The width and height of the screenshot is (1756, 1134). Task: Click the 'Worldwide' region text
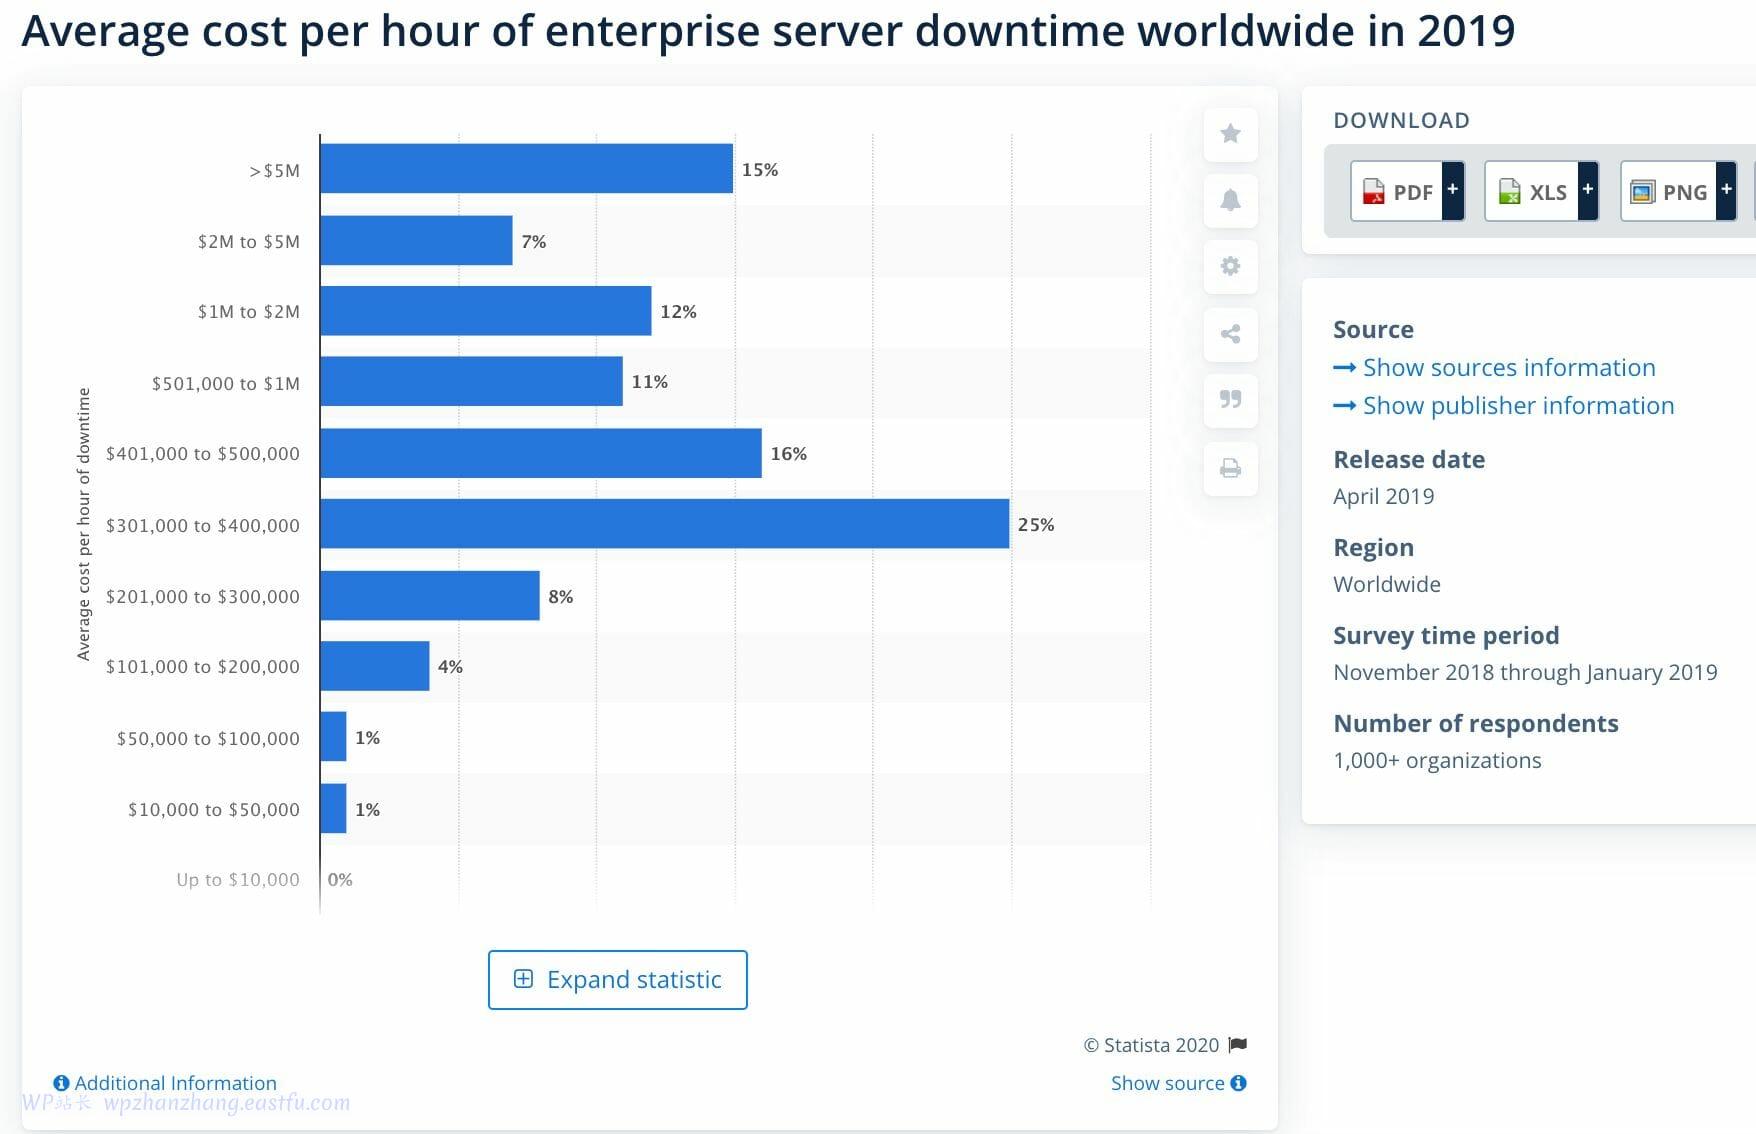pyautogui.click(x=1387, y=585)
